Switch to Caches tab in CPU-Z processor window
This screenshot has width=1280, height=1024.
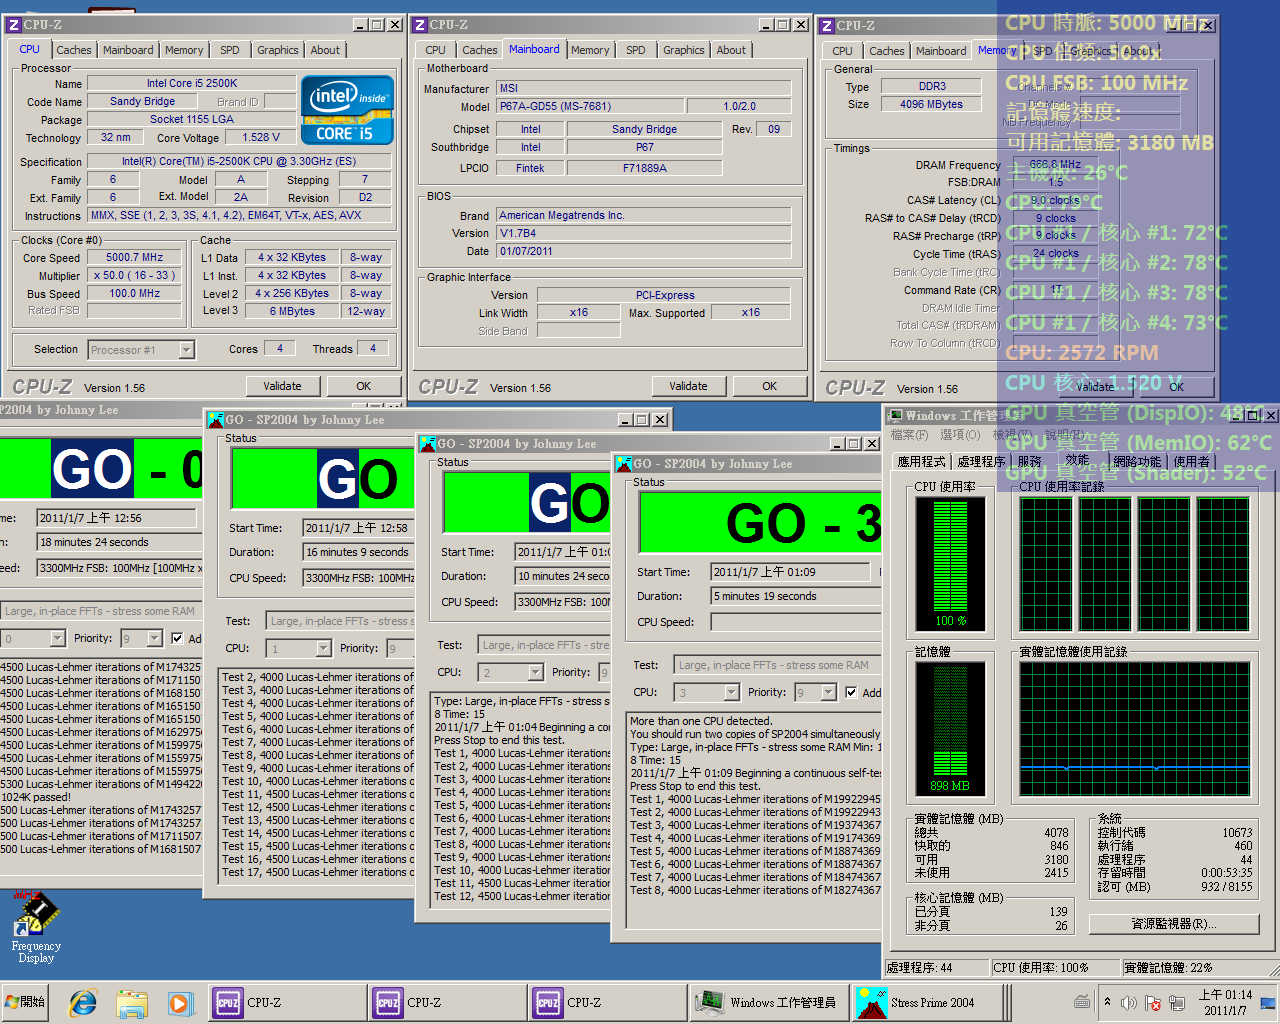click(74, 50)
